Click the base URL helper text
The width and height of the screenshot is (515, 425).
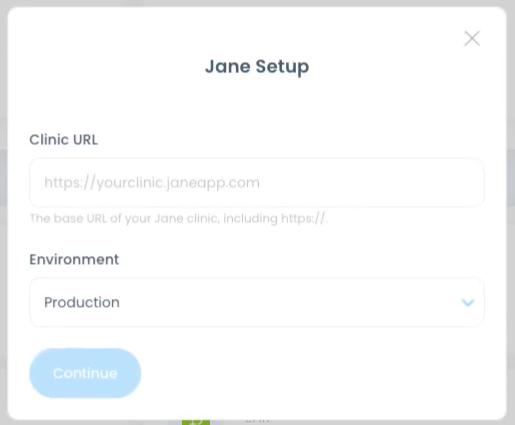[x=179, y=218]
